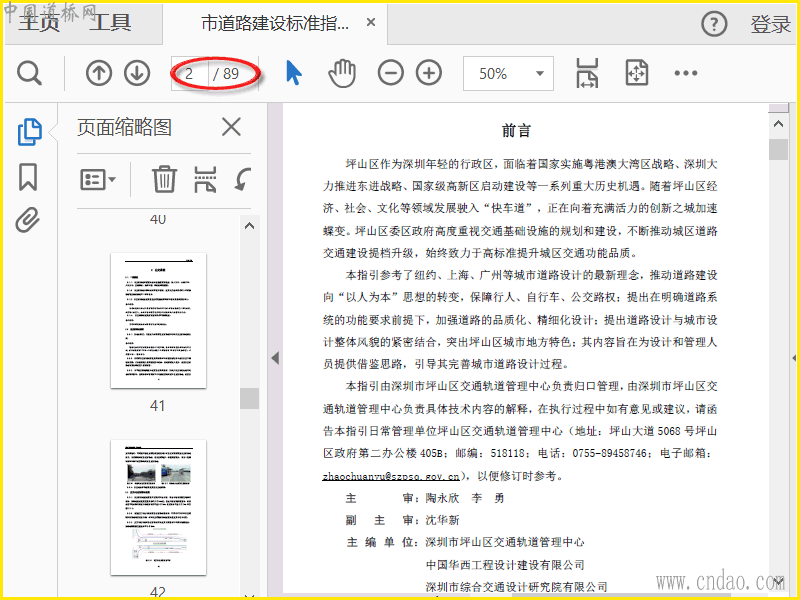Activate the hand pan tool
Screen dimensions: 800x600
coord(342,73)
